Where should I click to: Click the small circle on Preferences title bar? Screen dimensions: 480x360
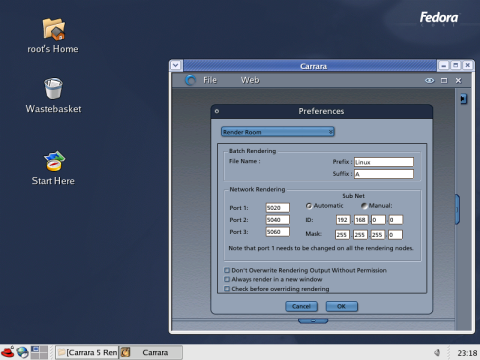coord(217,111)
